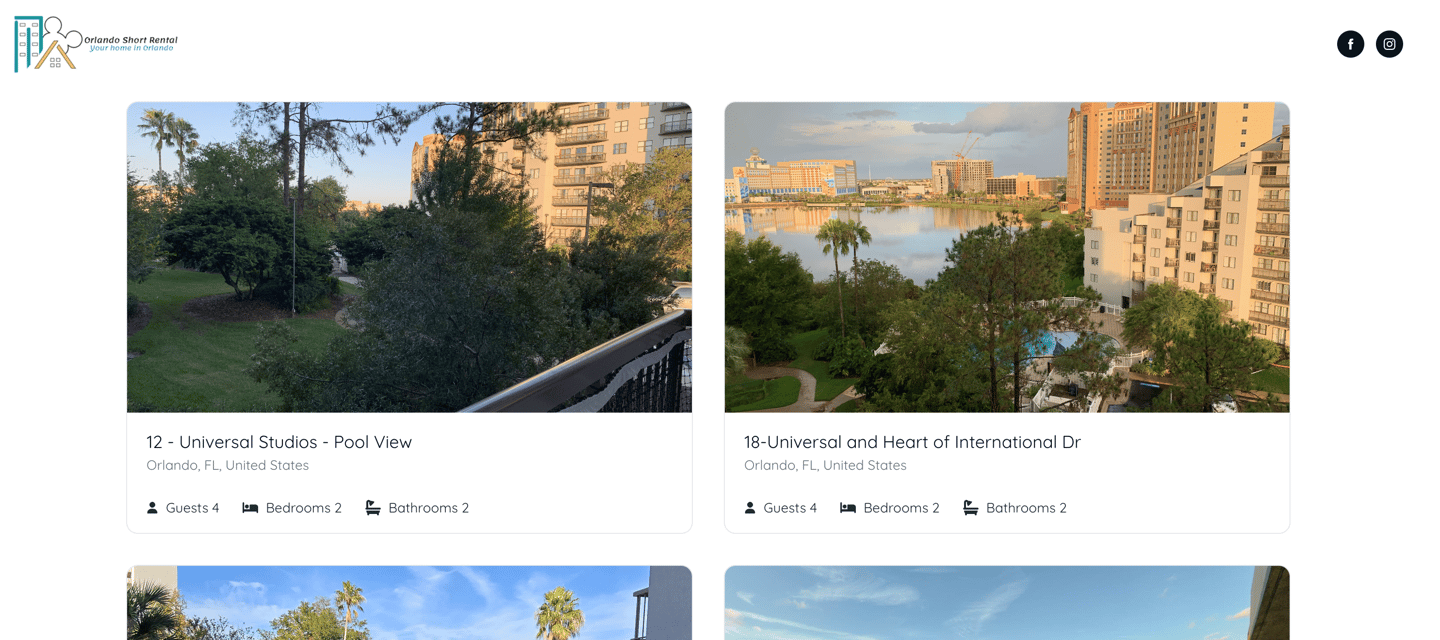Viewport: 1440px width, 640px height.
Task: Open the lake view photo of listing 18
Action: point(1007,257)
